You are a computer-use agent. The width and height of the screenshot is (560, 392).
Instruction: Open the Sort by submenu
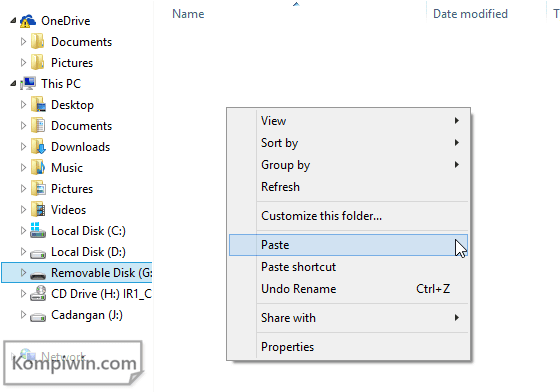348,143
